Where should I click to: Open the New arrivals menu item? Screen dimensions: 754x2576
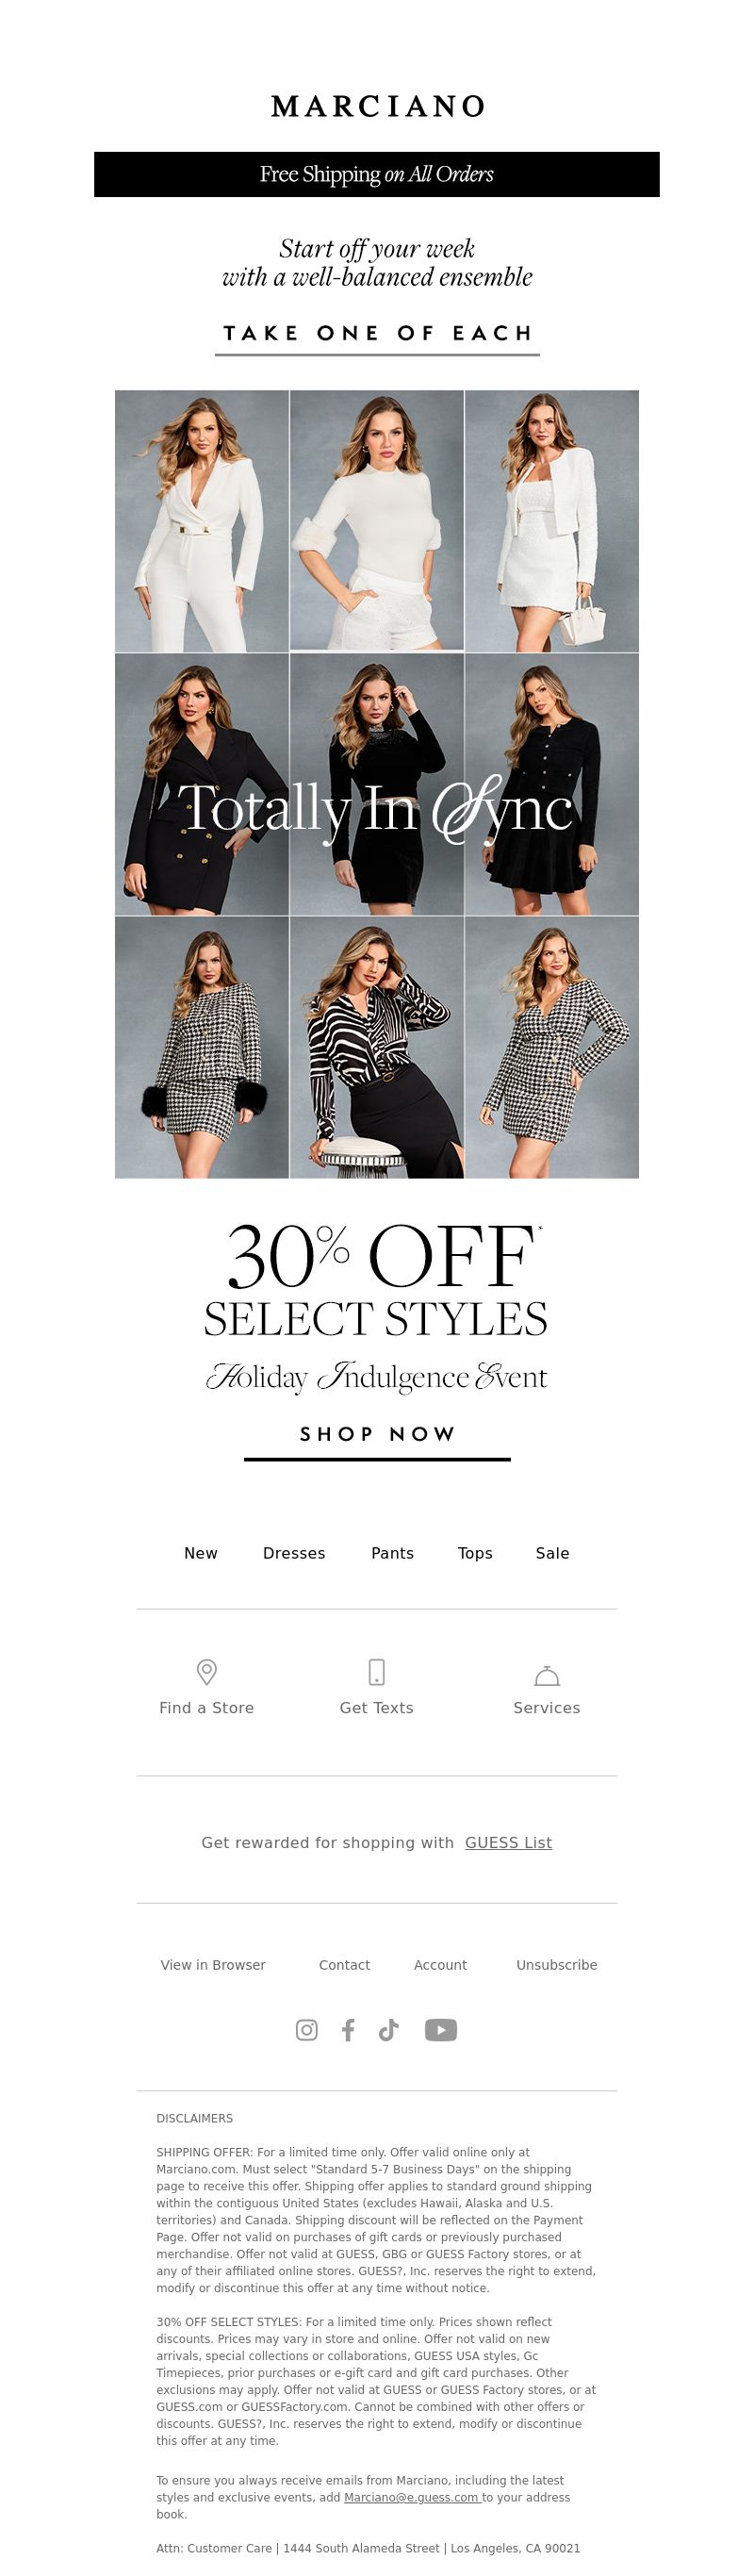(201, 1553)
